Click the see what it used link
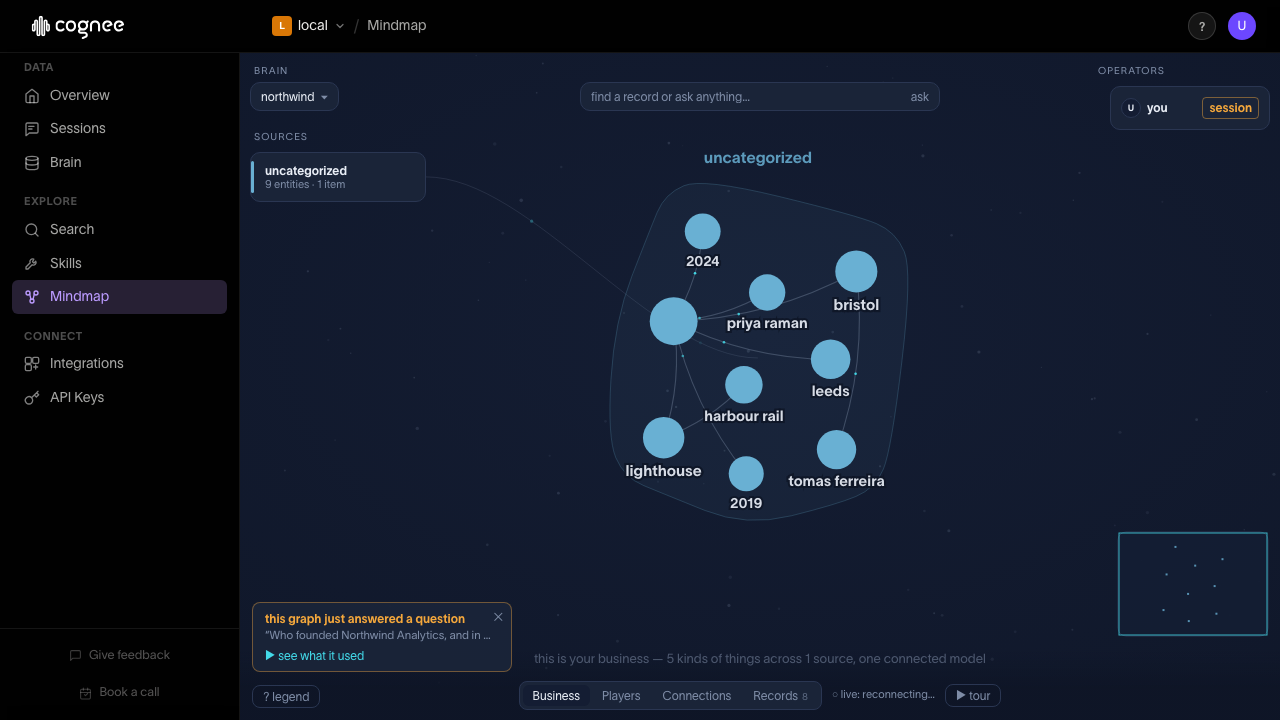Viewport: 1280px width, 720px height. point(314,656)
